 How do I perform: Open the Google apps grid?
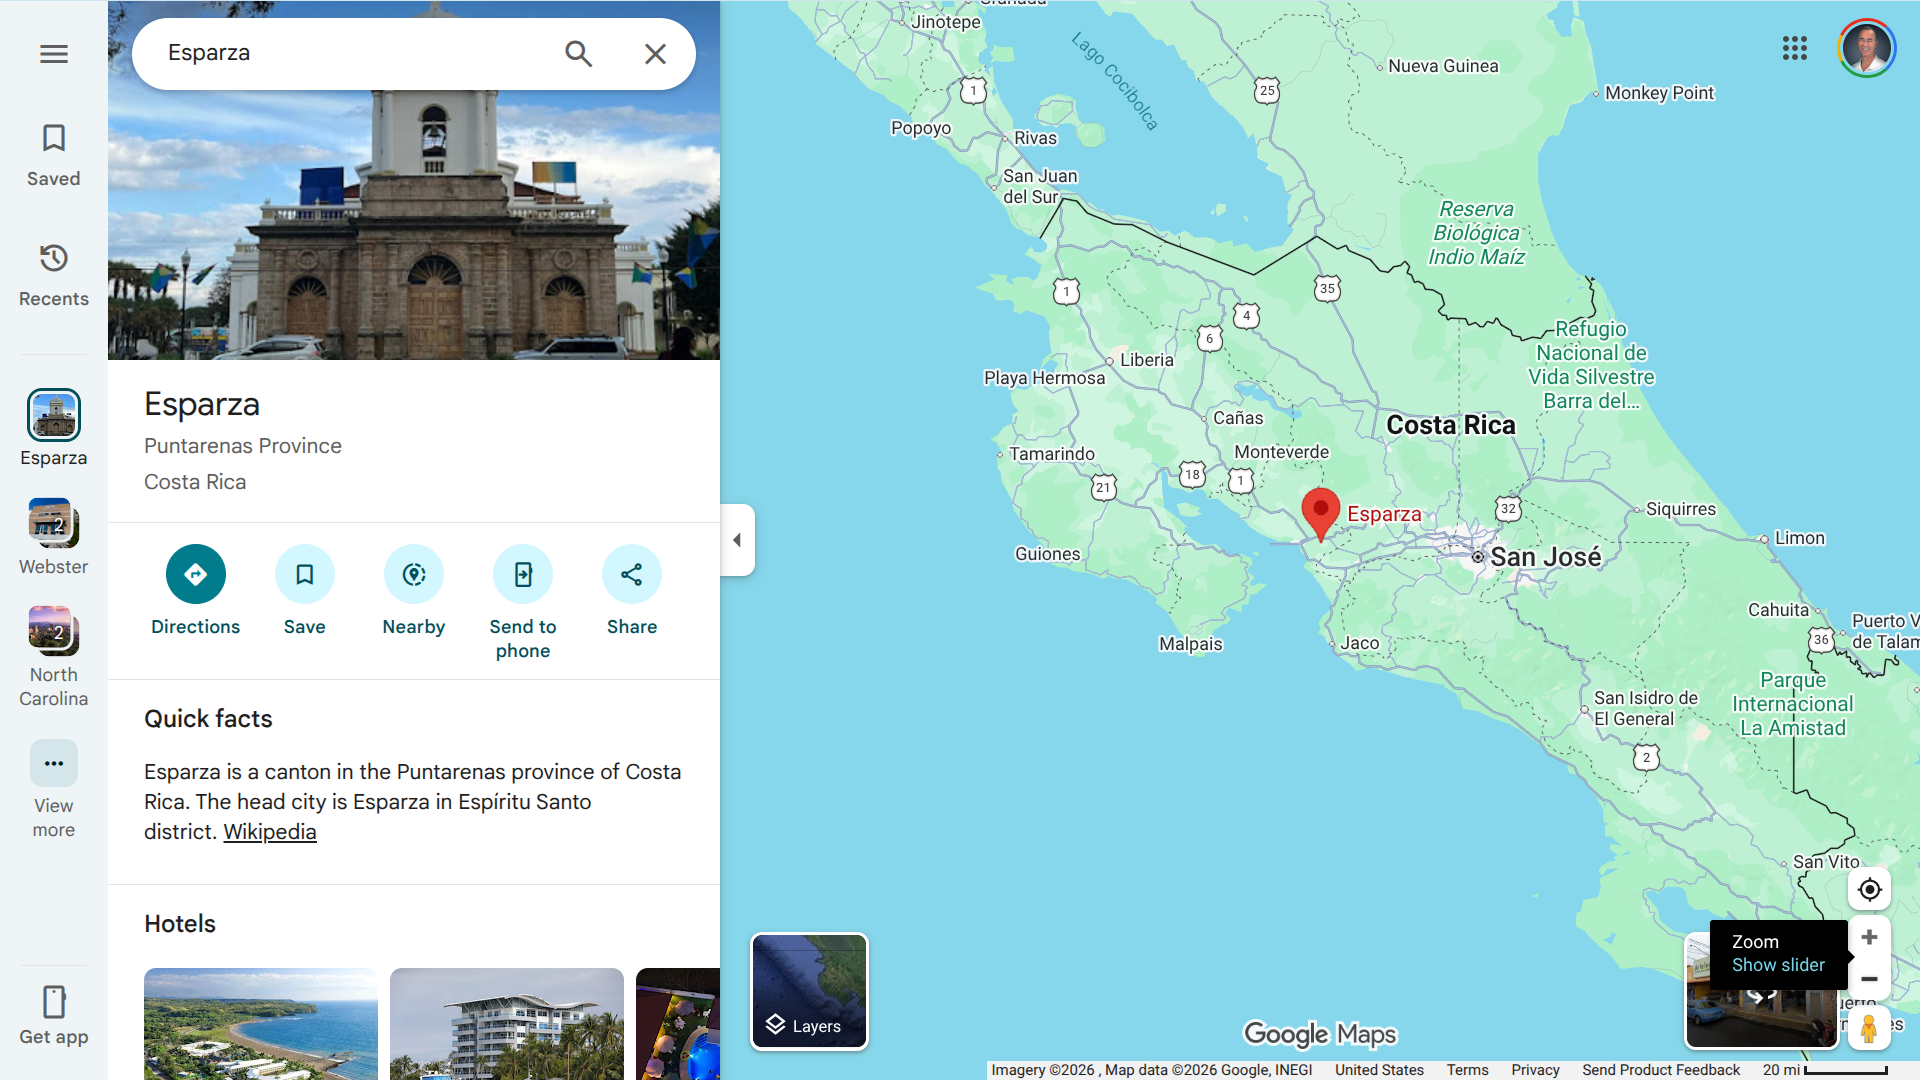point(1794,48)
